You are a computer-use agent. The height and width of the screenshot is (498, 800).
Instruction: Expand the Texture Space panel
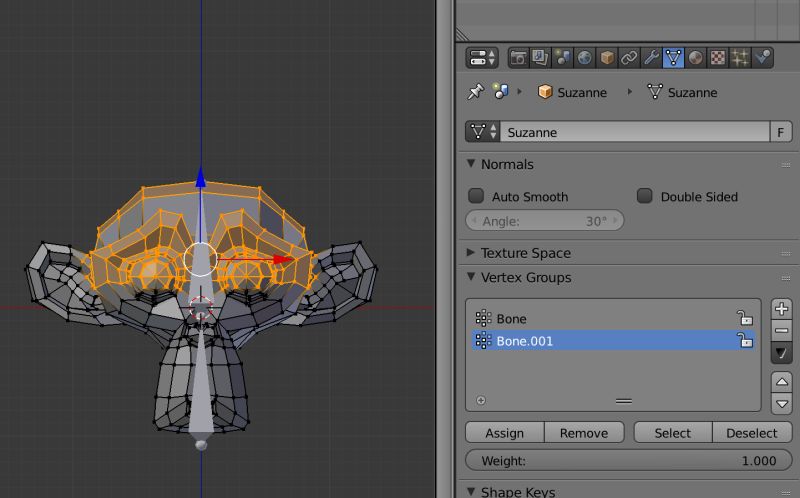click(471, 253)
